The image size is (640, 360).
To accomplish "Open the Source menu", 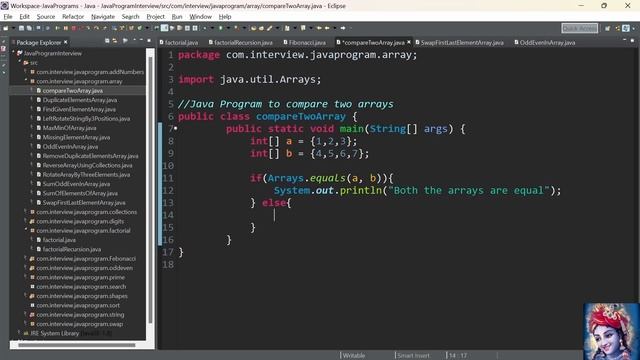I will click(x=46, y=17).
